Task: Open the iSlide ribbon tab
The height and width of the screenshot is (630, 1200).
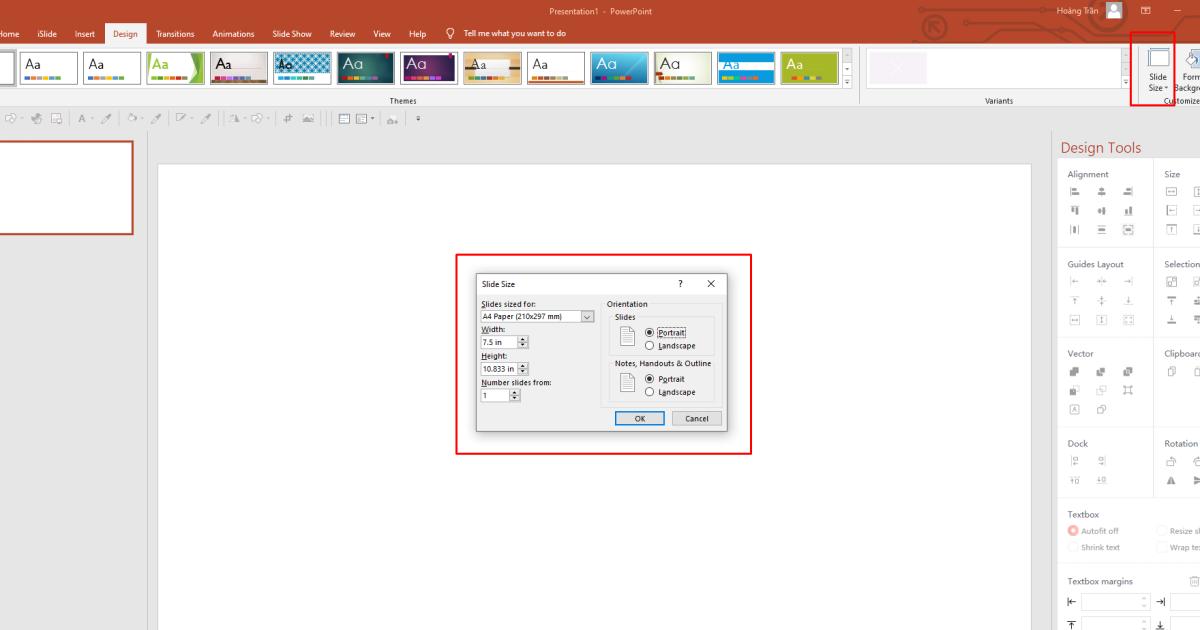Action: tap(46, 33)
